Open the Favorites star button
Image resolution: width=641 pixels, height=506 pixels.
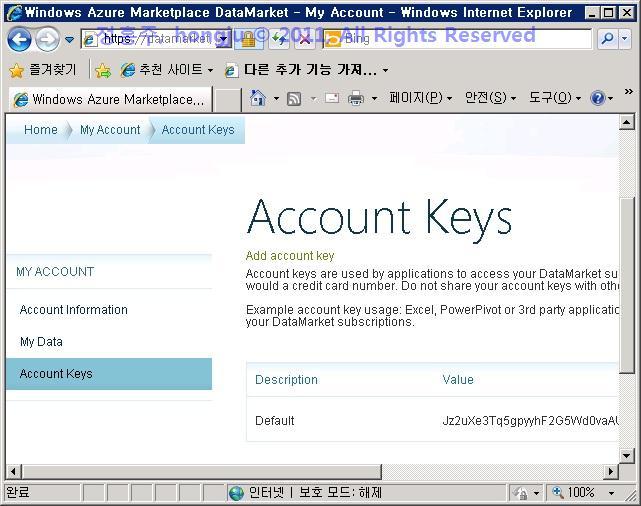(43, 70)
